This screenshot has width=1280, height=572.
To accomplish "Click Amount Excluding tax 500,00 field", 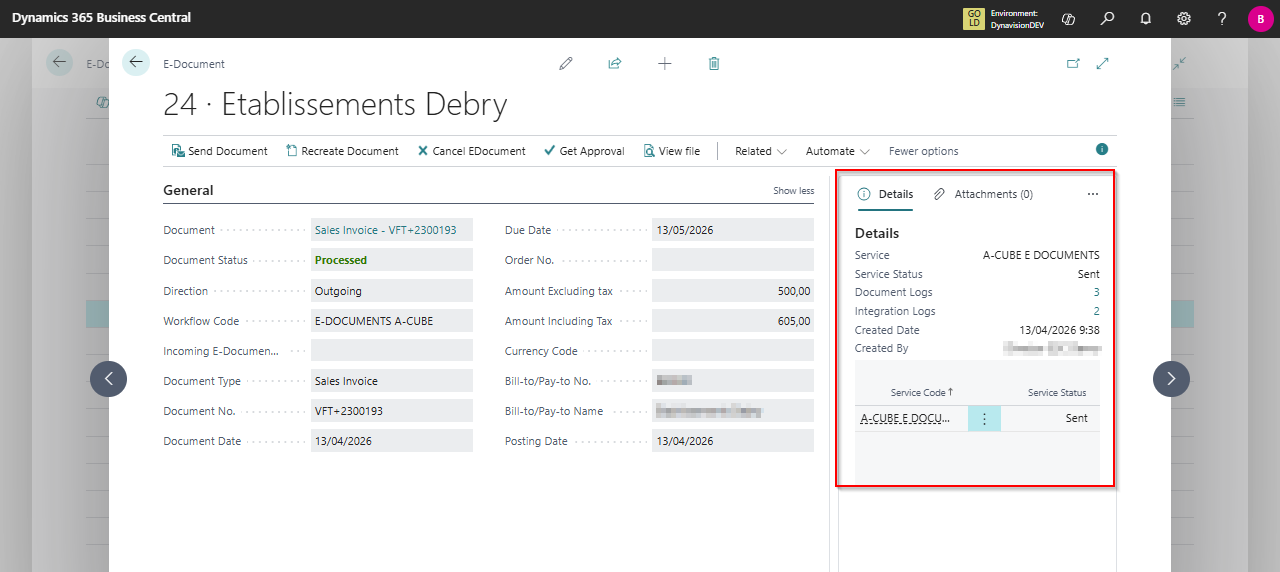I will [x=733, y=291].
